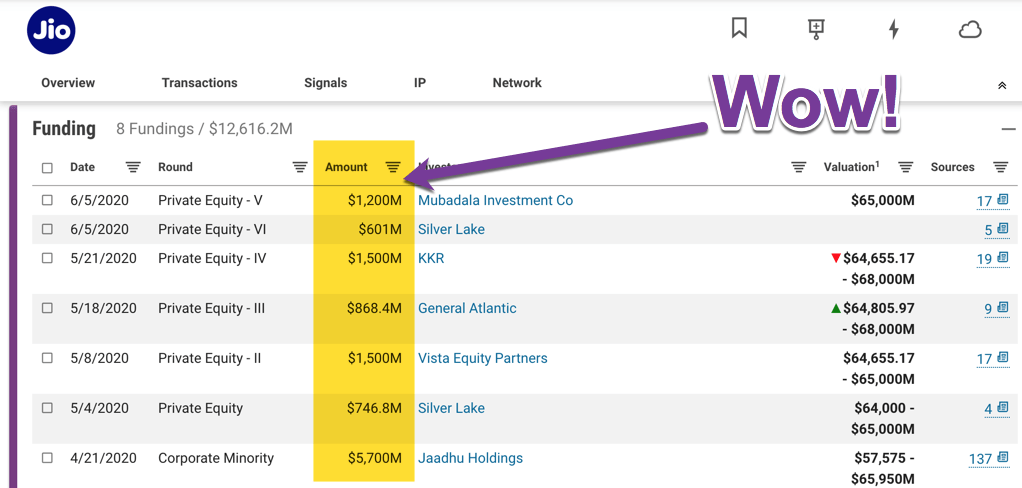Click the $5,700M amount cell

pyautogui.click(x=374, y=459)
